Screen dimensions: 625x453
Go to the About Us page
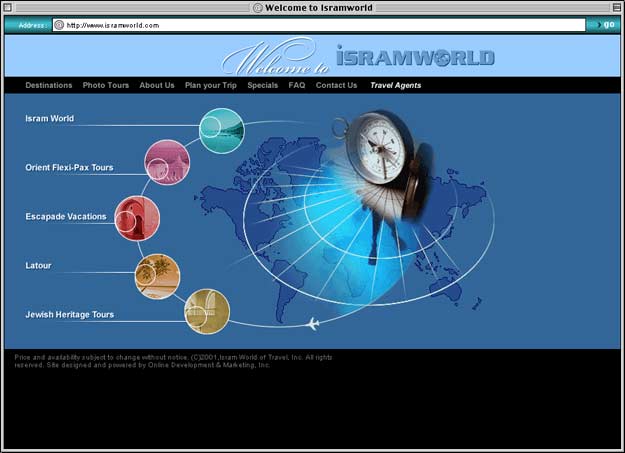157,86
